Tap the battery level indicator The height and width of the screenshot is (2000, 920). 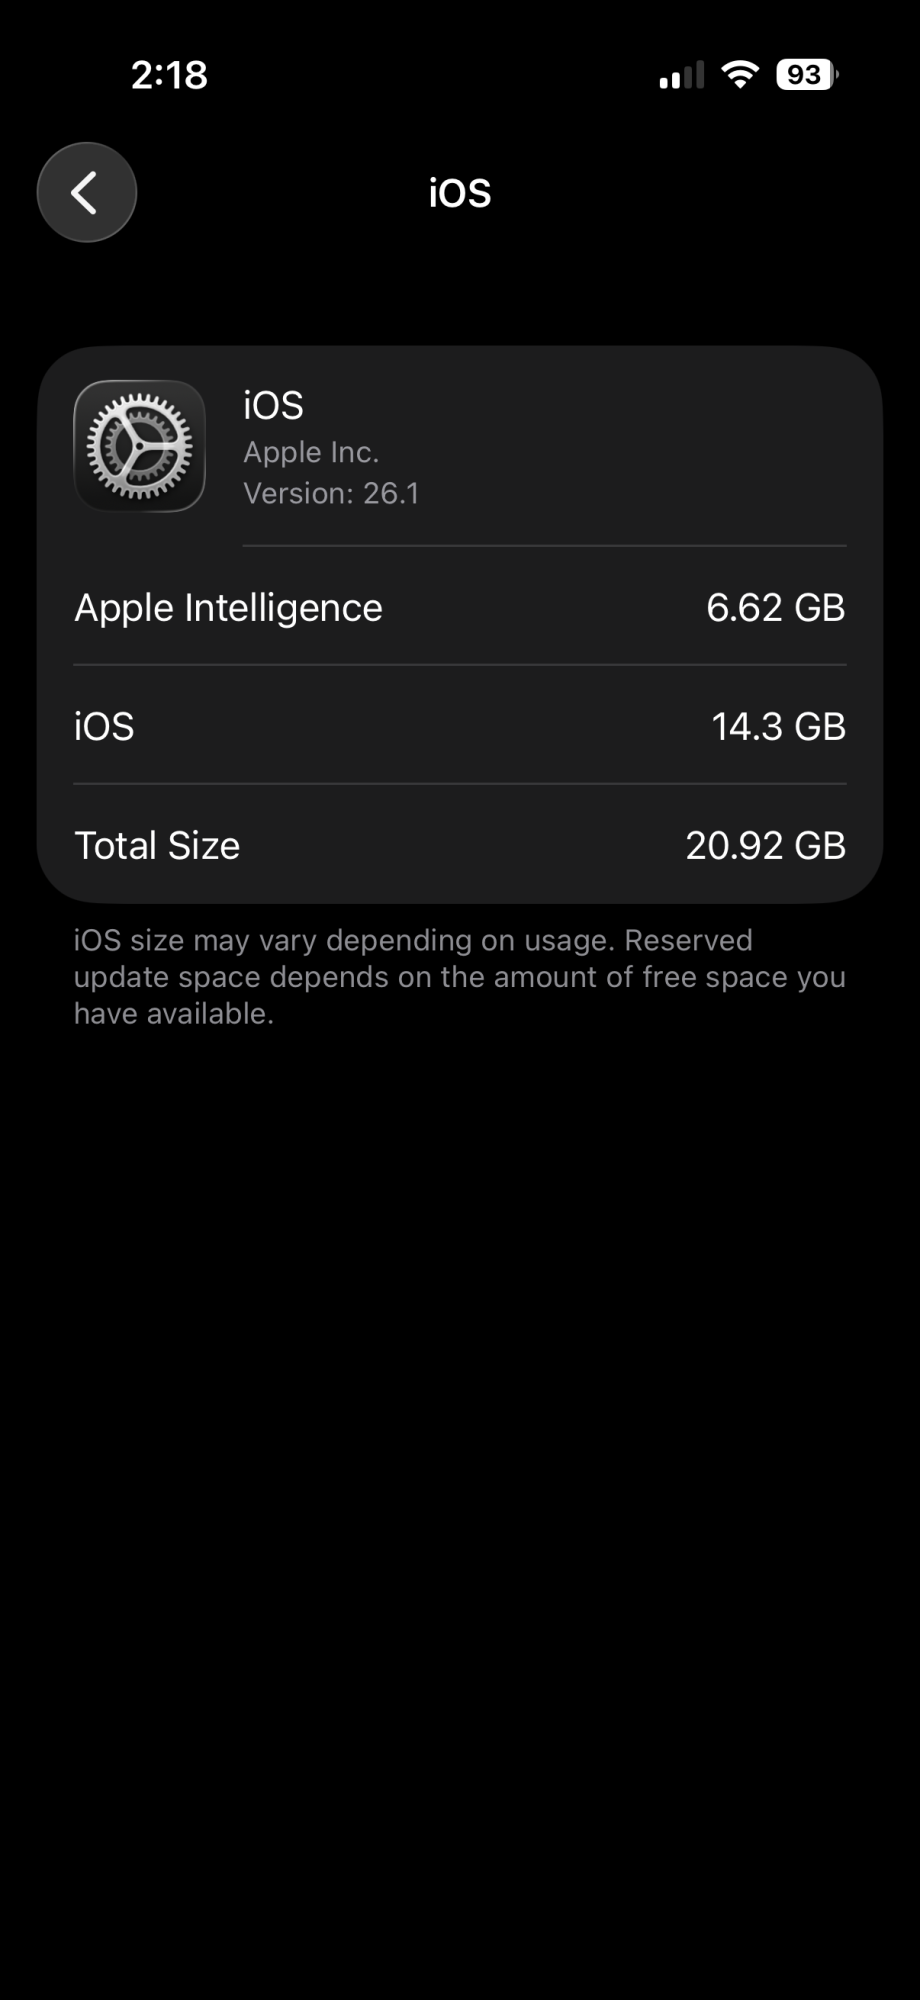pyautogui.click(x=807, y=74)
